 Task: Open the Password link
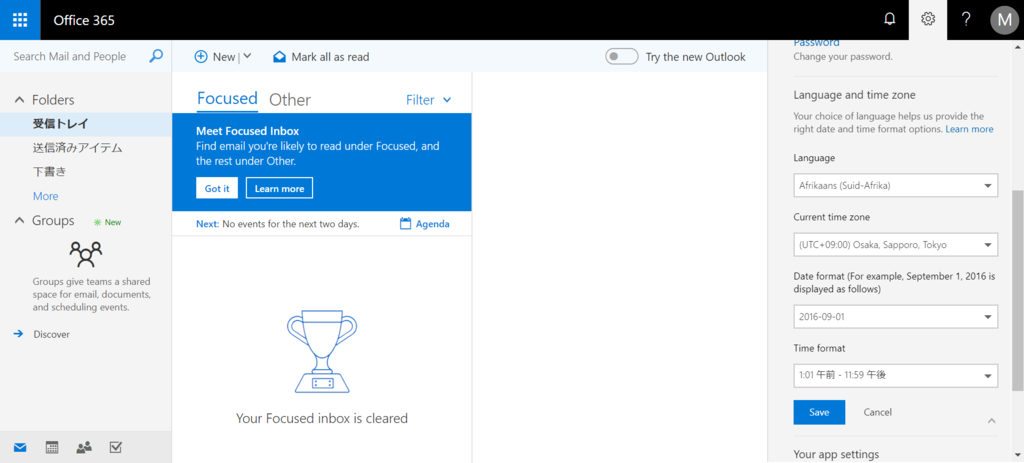(x=816, y=43)
